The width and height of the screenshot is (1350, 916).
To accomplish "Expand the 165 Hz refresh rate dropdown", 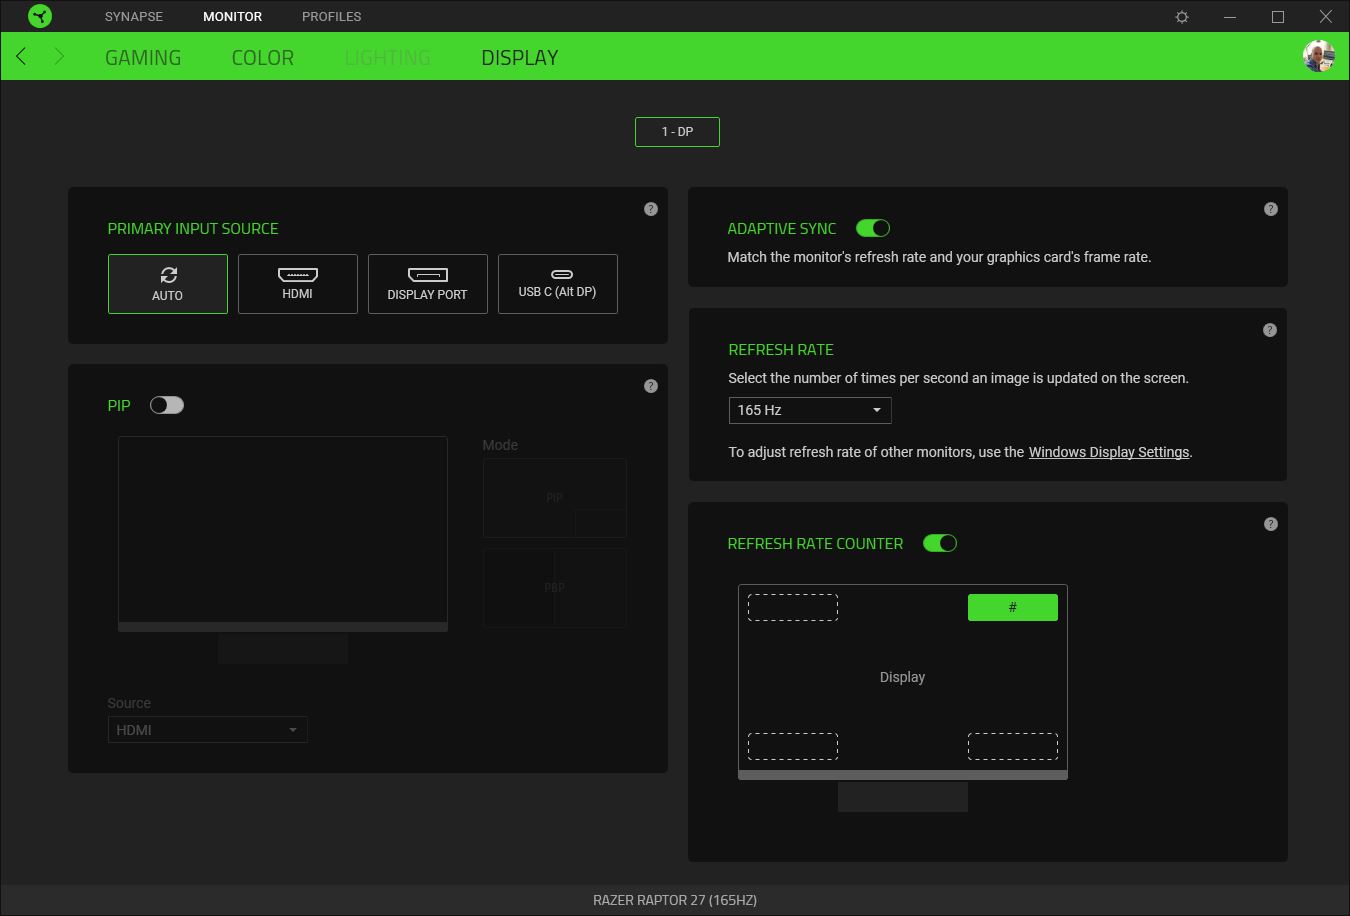I will 810,410.
